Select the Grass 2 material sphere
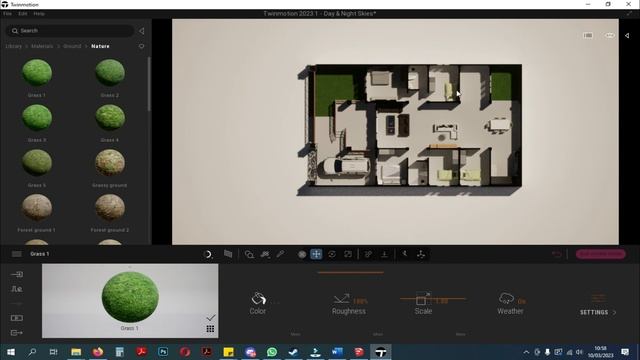The height and width of the screenshot is (360, 640). click(x=110, y=73)
